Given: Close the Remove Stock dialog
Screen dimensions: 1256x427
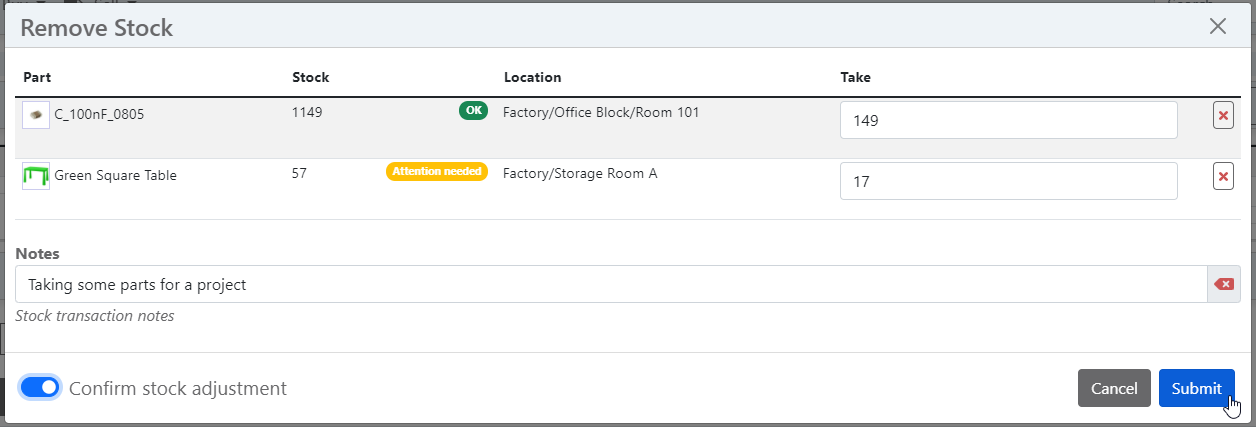Looking at the screenshot, I should click(1217, 27).
